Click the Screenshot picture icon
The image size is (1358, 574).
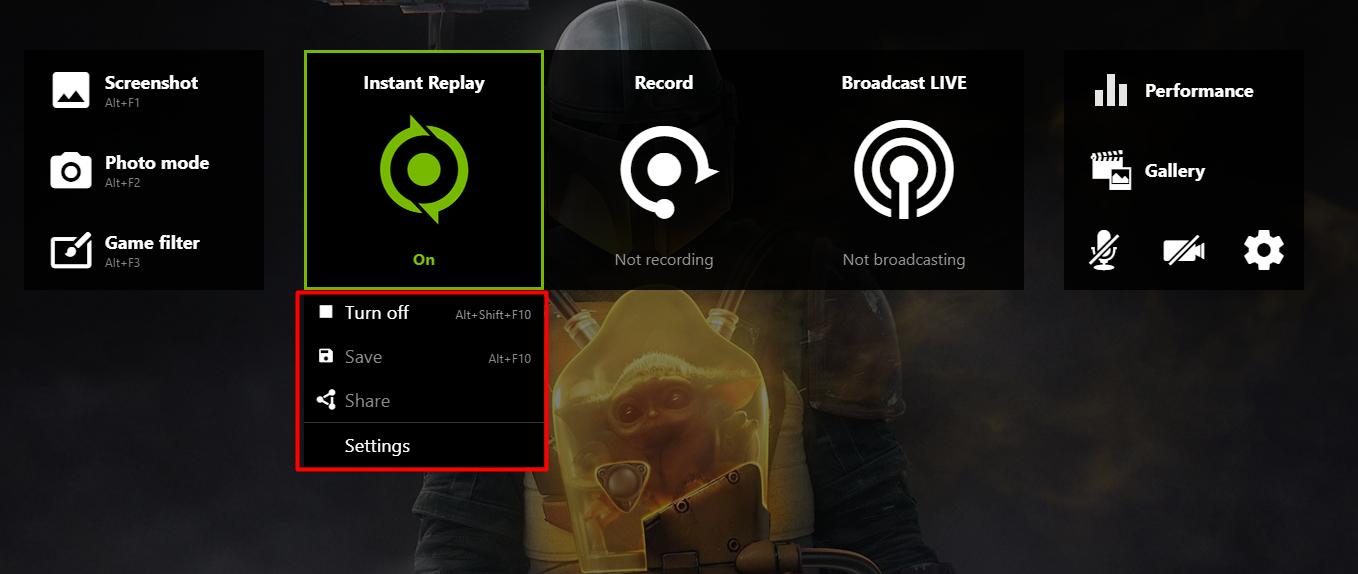(71, 90)
